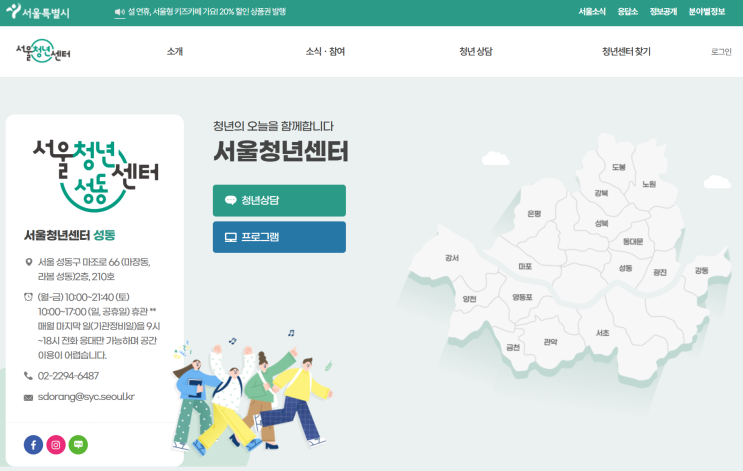Screen dimensions: 743x471
Task: Click the envelope icon beside the email
Action: click(x=28, y=398)
